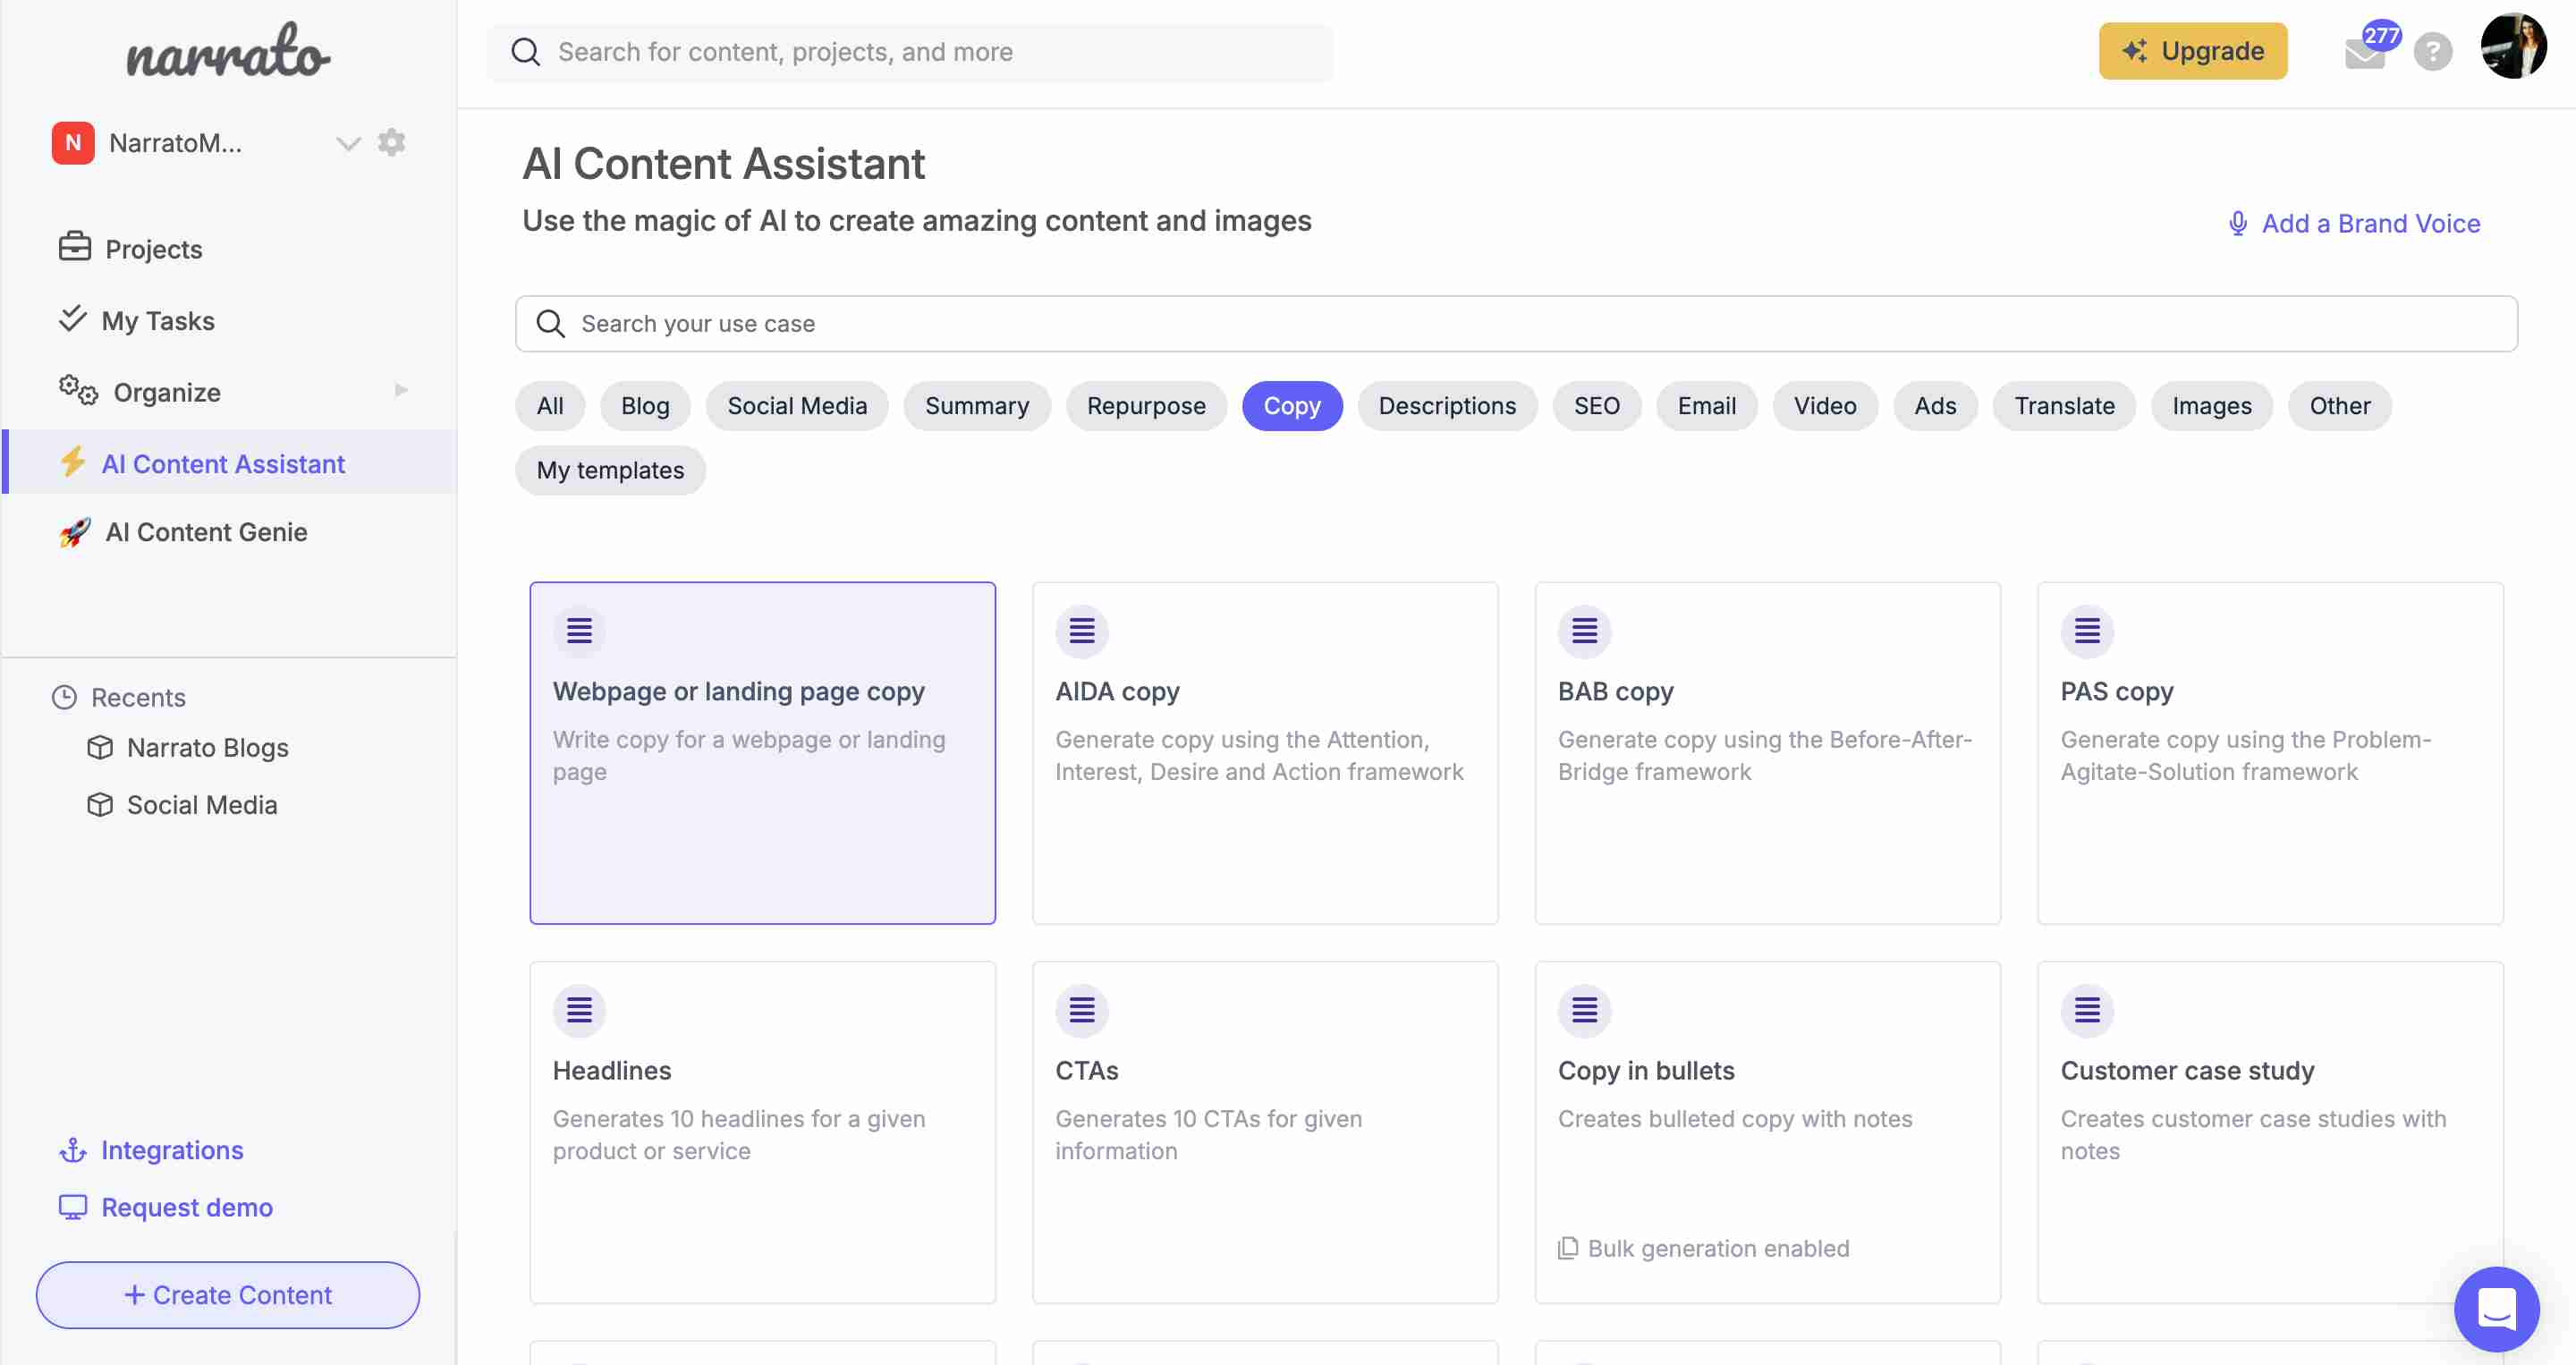Open AI Content Genie
2576x1365 pixels.
pos(205,532)
